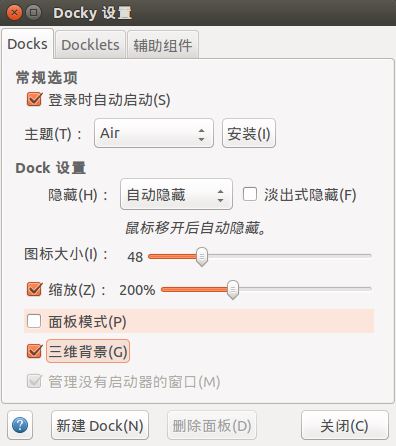The height and width of the screenshot is (446, 396).
Task: Open the 主题 Air theme dropdown
Action: [154, 133]
